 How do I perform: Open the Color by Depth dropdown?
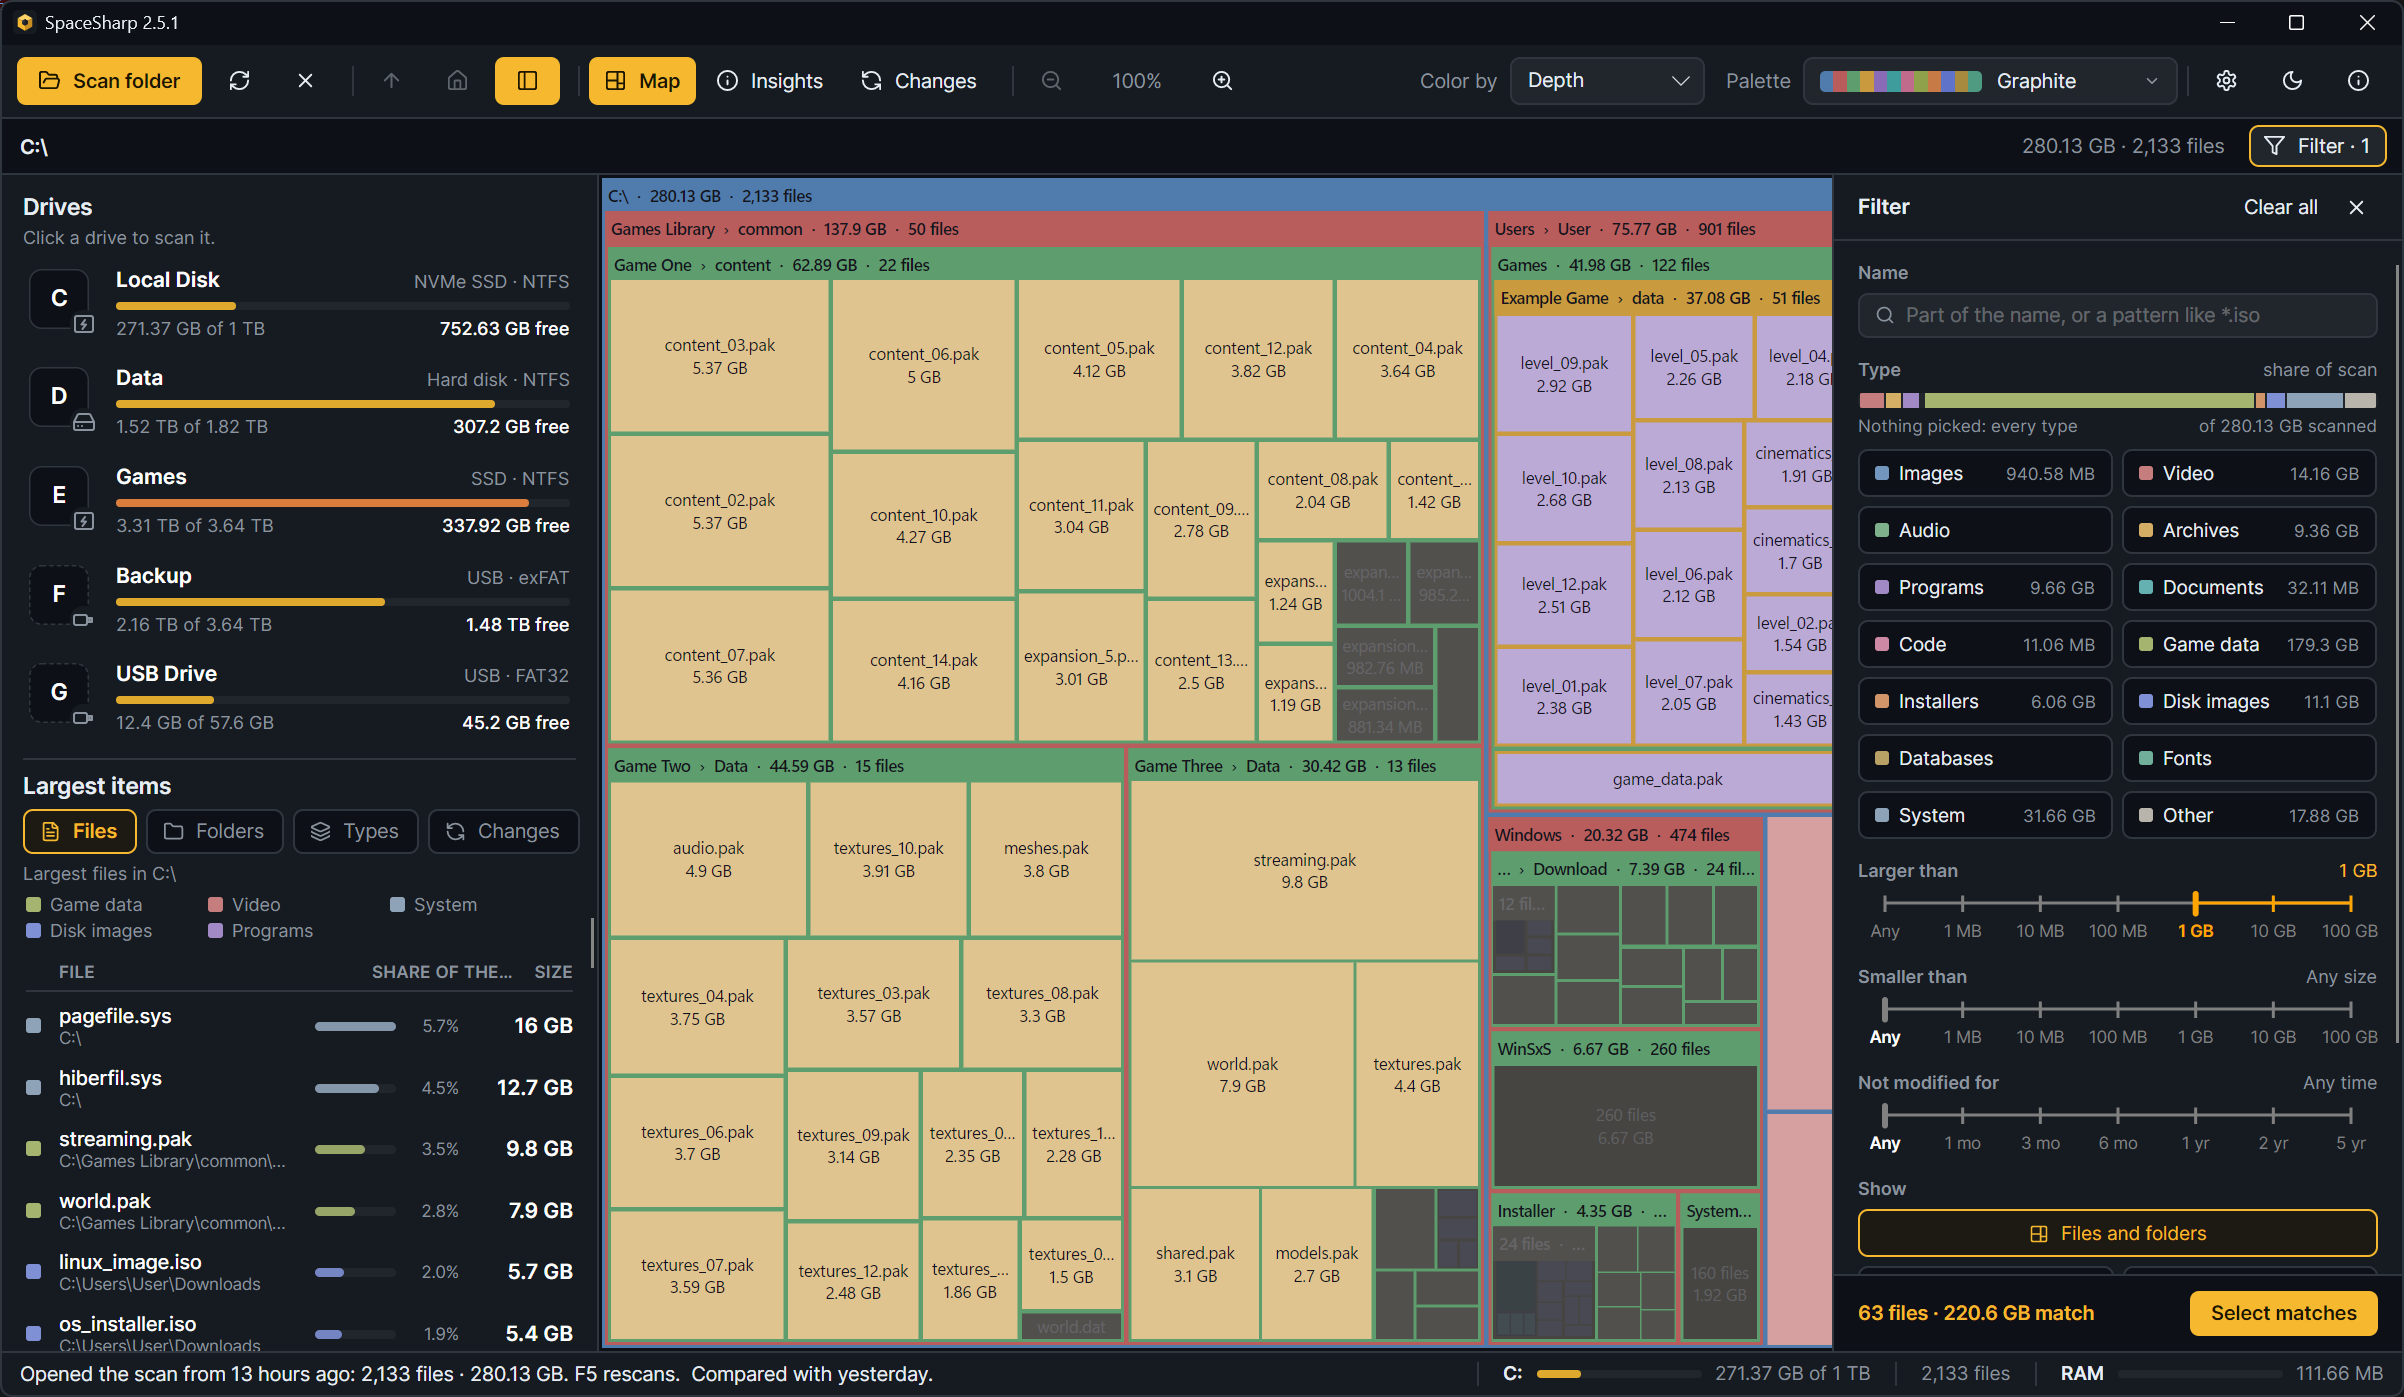[x=1606, y=81]
